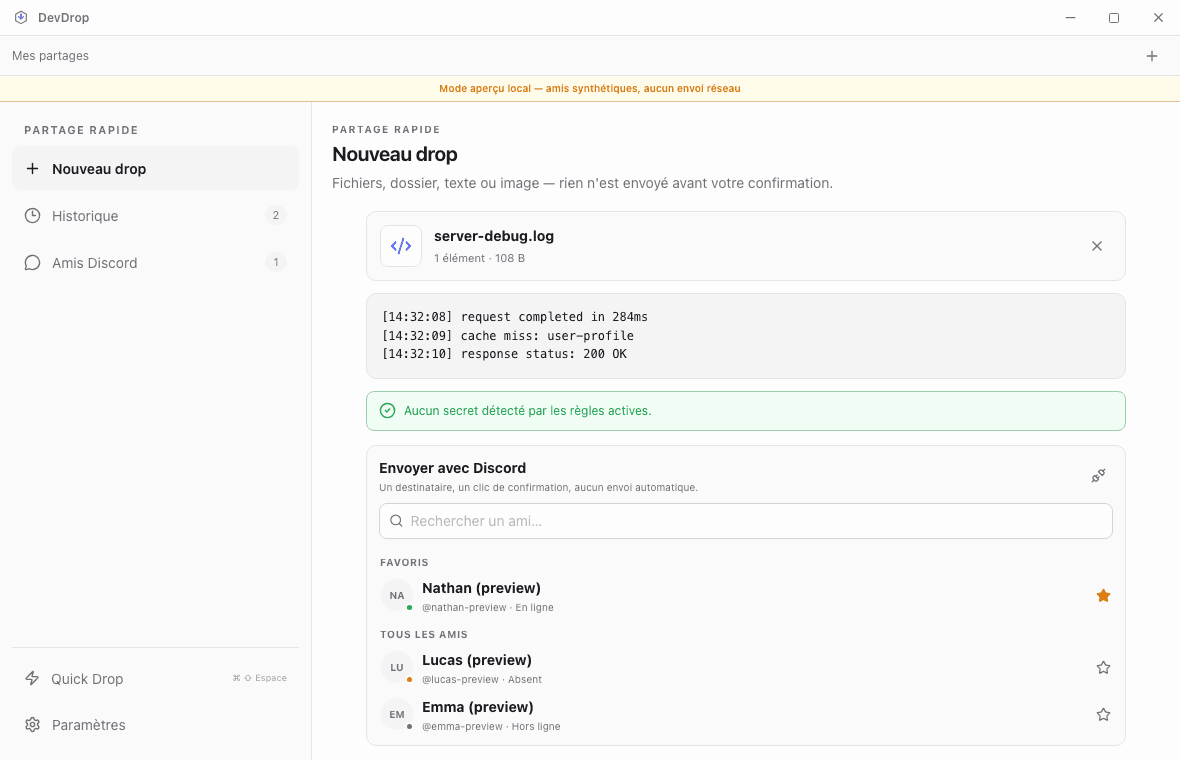Click the Paramètres gear icon
This screenshot has height=760, width=1180.
tap(32, 725)
